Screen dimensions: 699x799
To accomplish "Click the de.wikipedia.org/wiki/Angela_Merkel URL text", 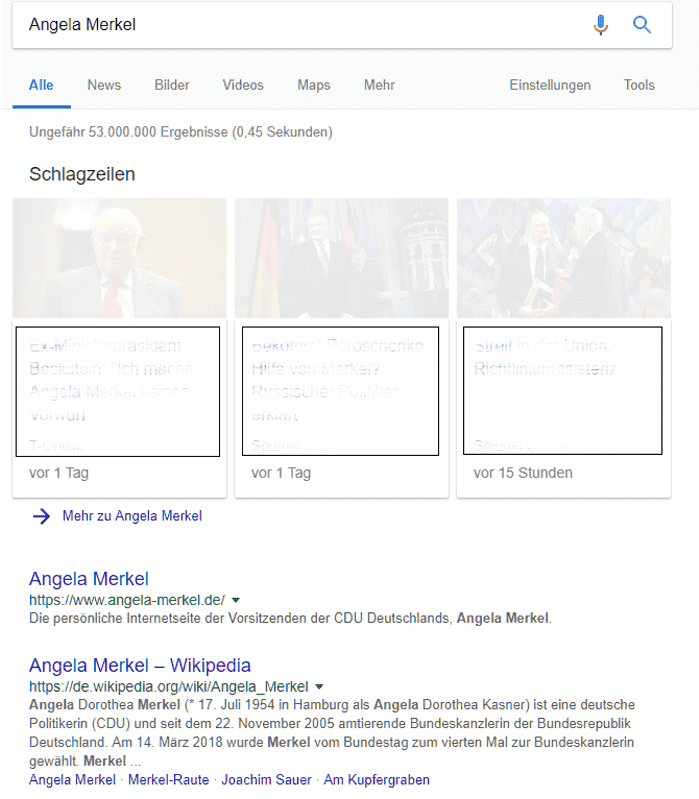I will (x=169, y=687).
